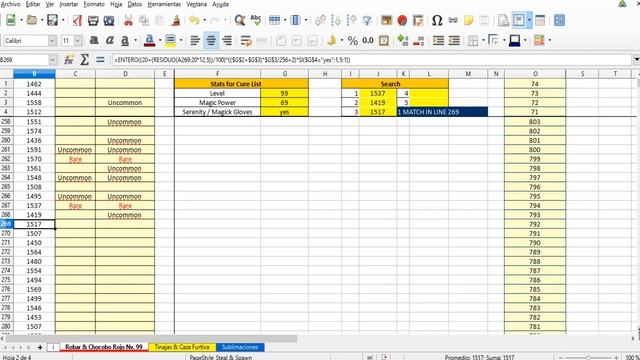The image size is (640, 360).
Task: Click the font color swatch
Action: point(149,40)
